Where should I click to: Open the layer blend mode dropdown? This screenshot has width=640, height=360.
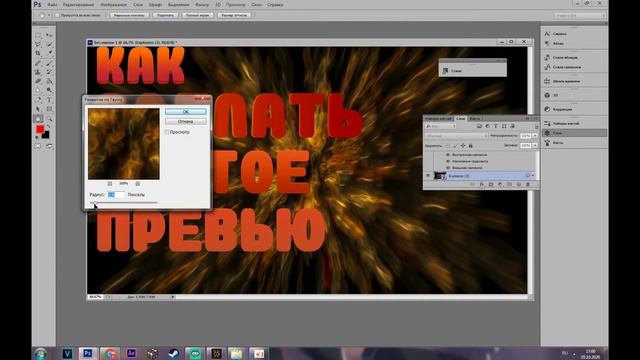(456, 136)
